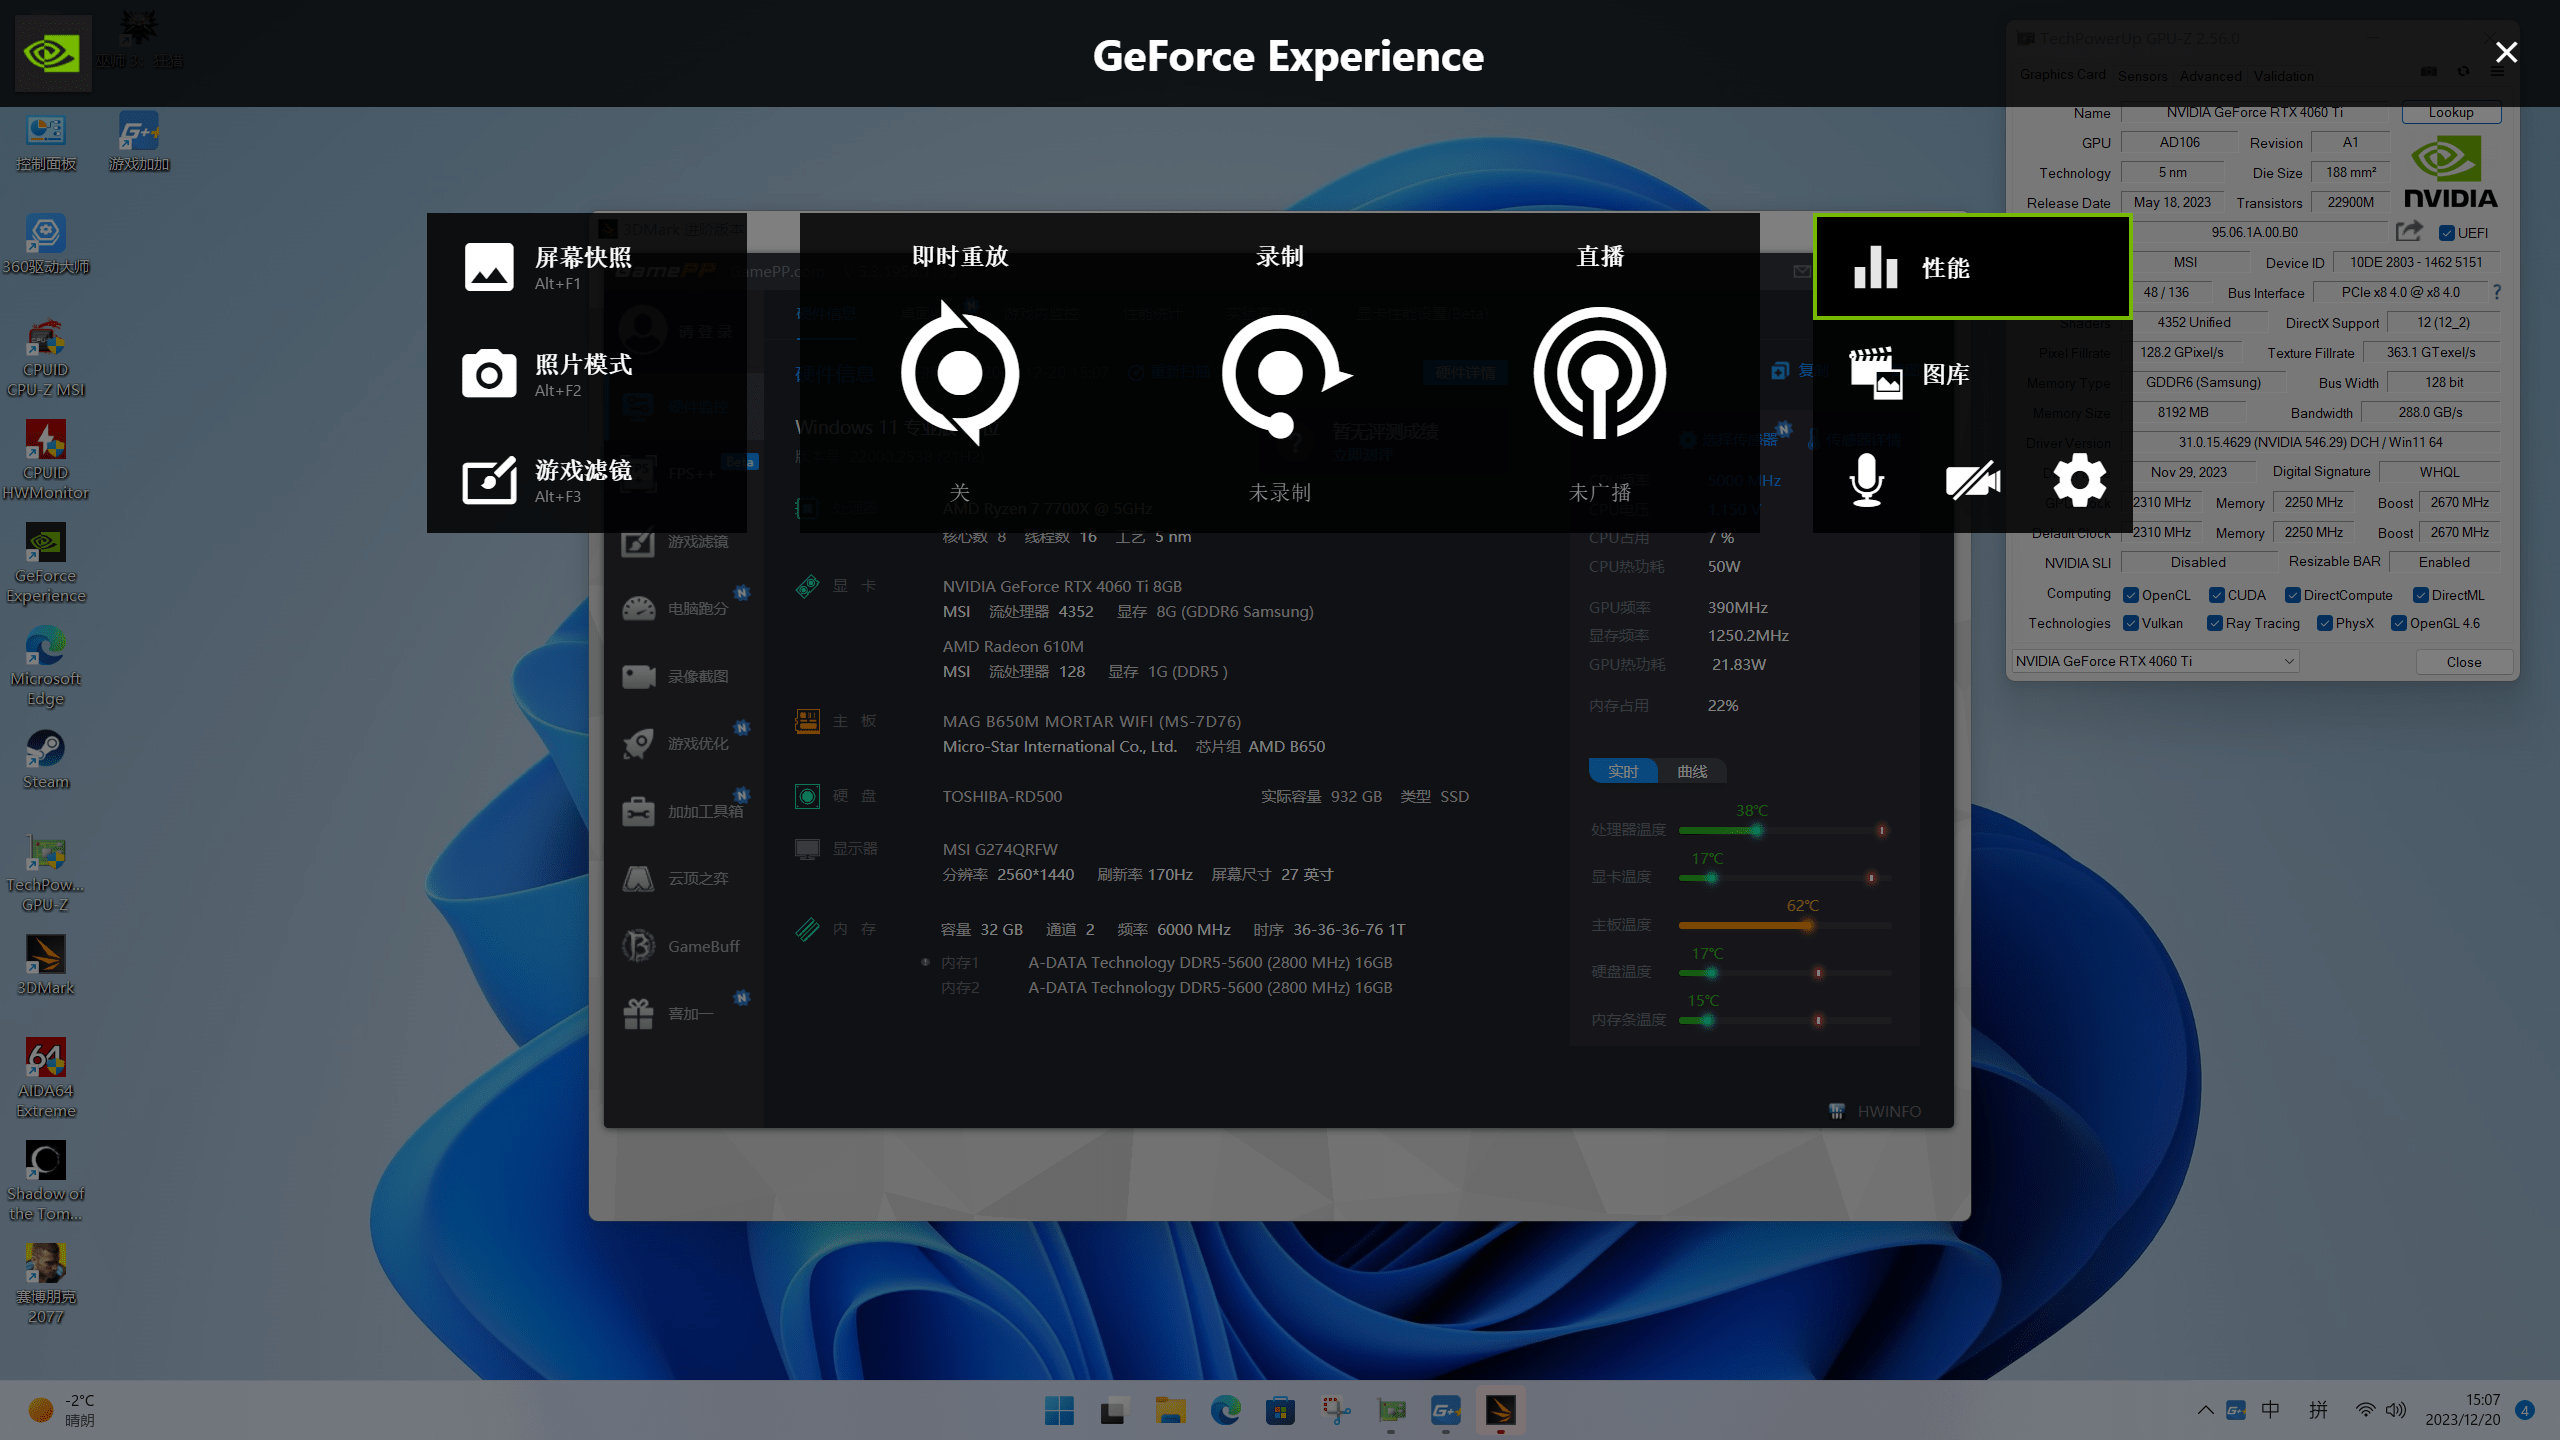Toggle Vulkan checkbox in GPU-Z
This screenshot has width=2560, height=1440.
click(2131, 623)
